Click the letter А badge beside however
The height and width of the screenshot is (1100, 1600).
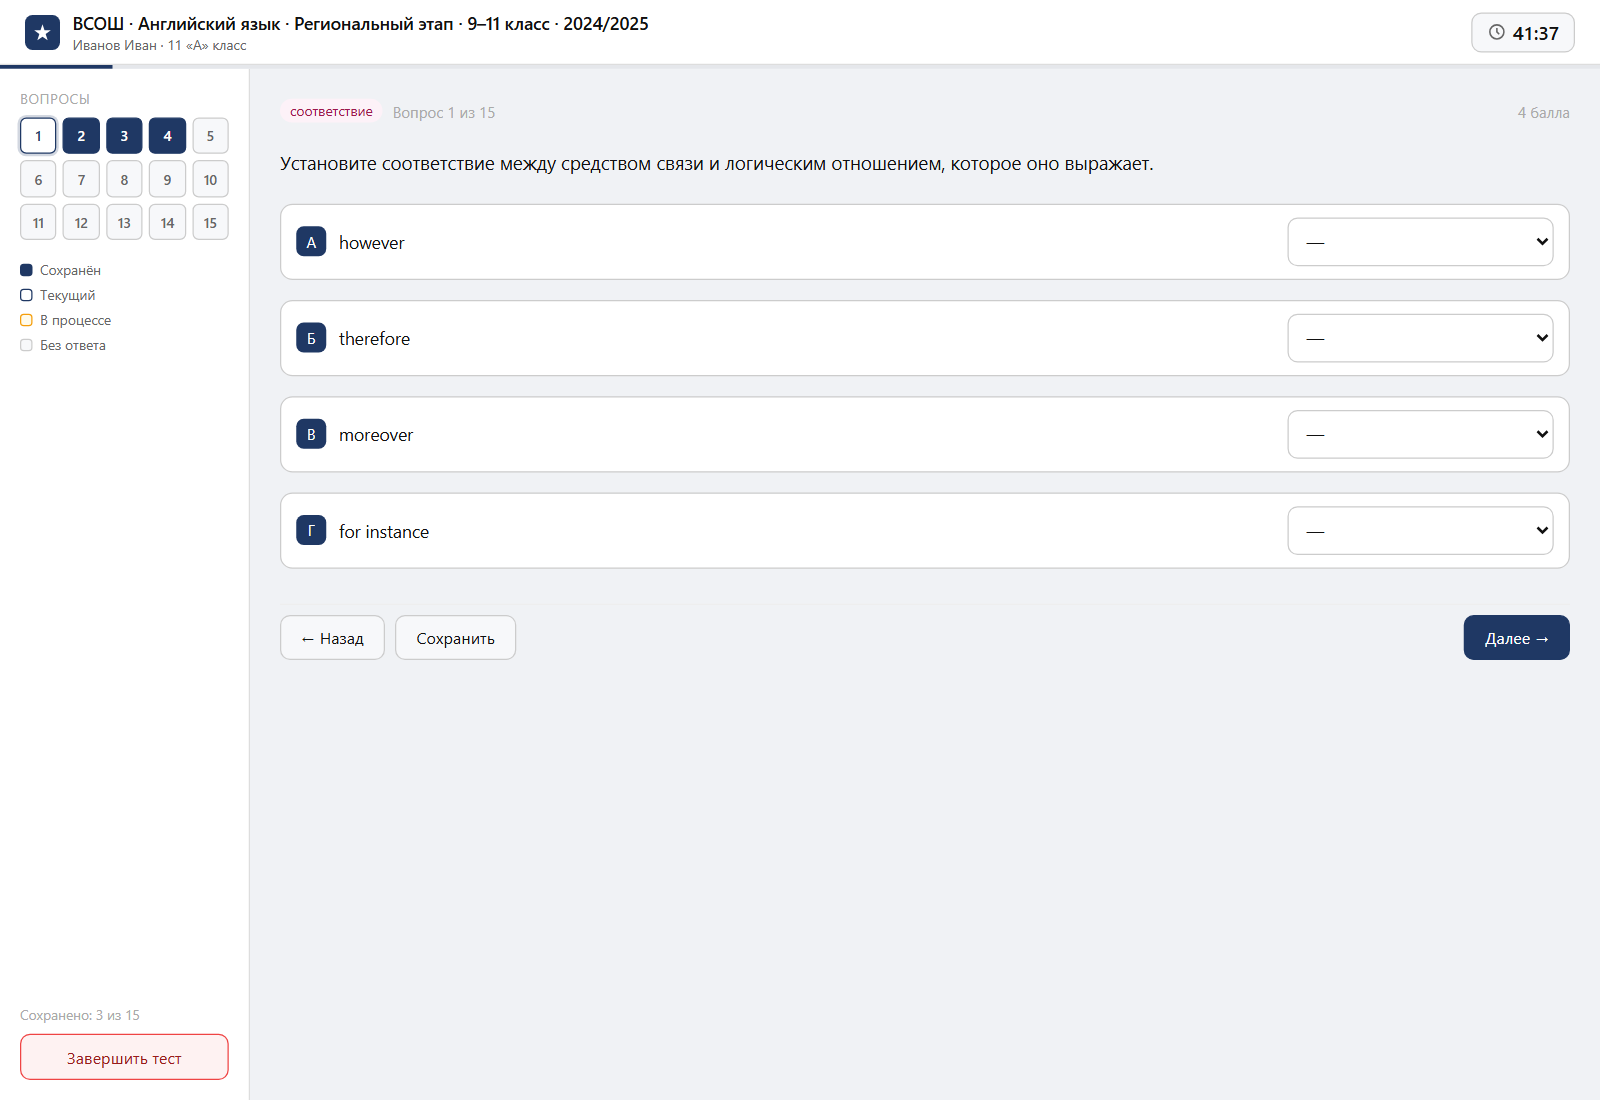pyautogui.click(x=311, y=242)
